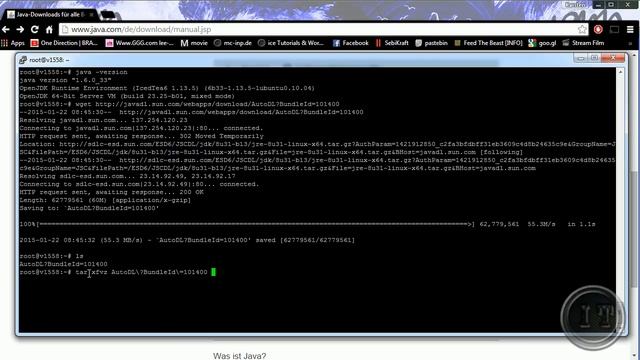Minimize the root@v1558 terminal window

(x=580, y=58)
